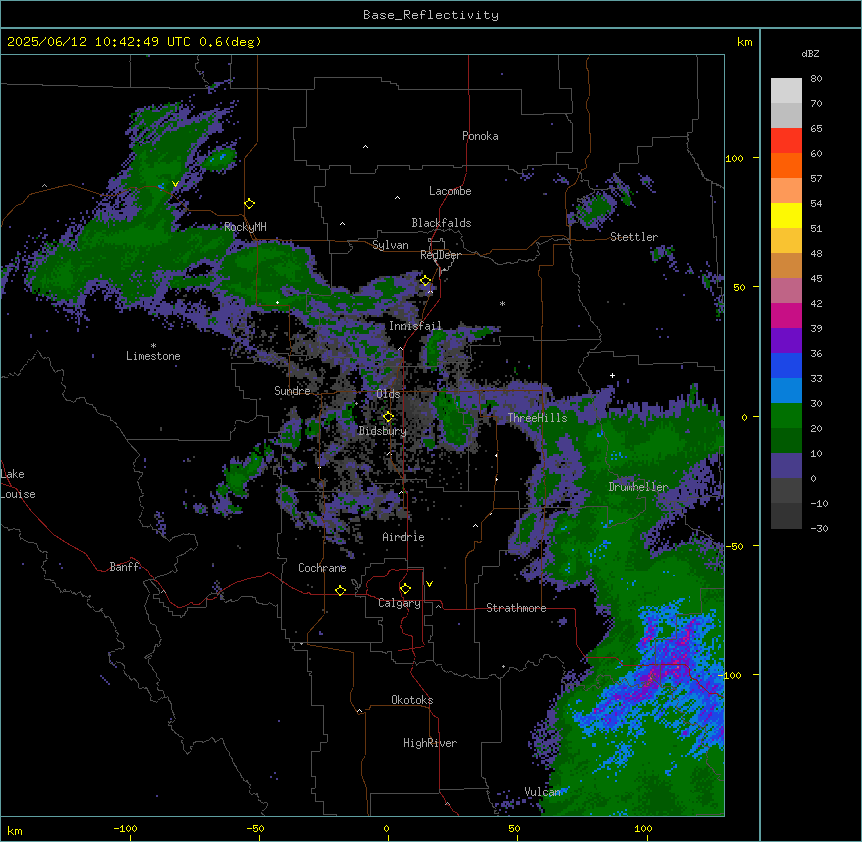The width and height of the screenshot is (862, 842).
Task: Click the RedDeer city label
Action: 440,255
